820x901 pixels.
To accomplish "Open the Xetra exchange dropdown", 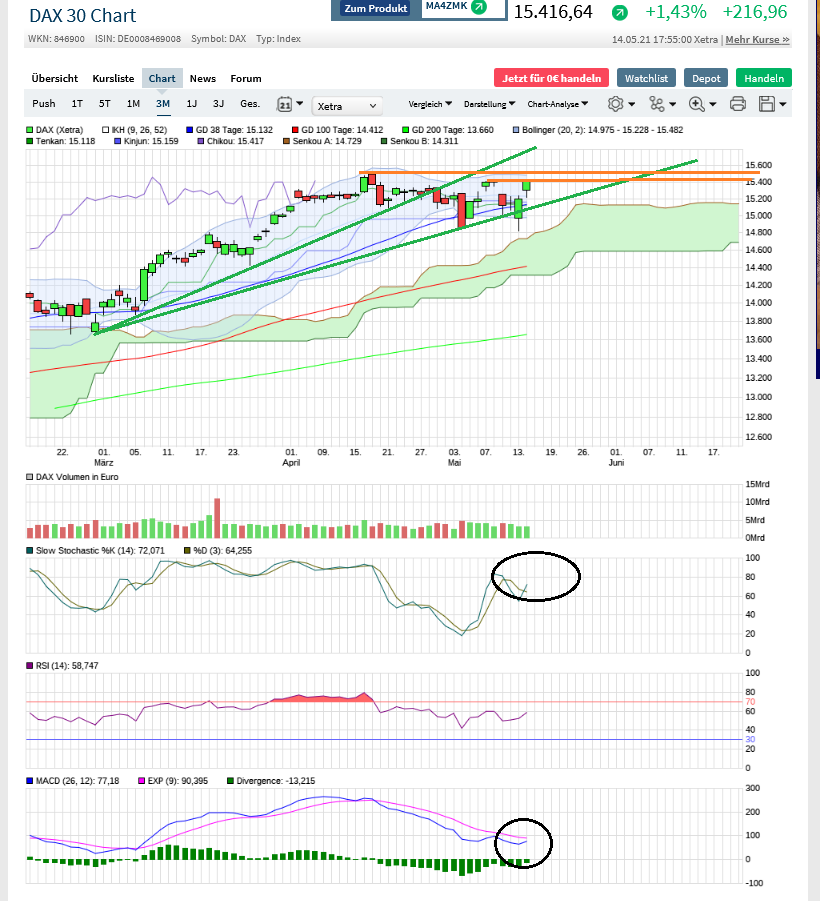I will [x=347, y=105].
